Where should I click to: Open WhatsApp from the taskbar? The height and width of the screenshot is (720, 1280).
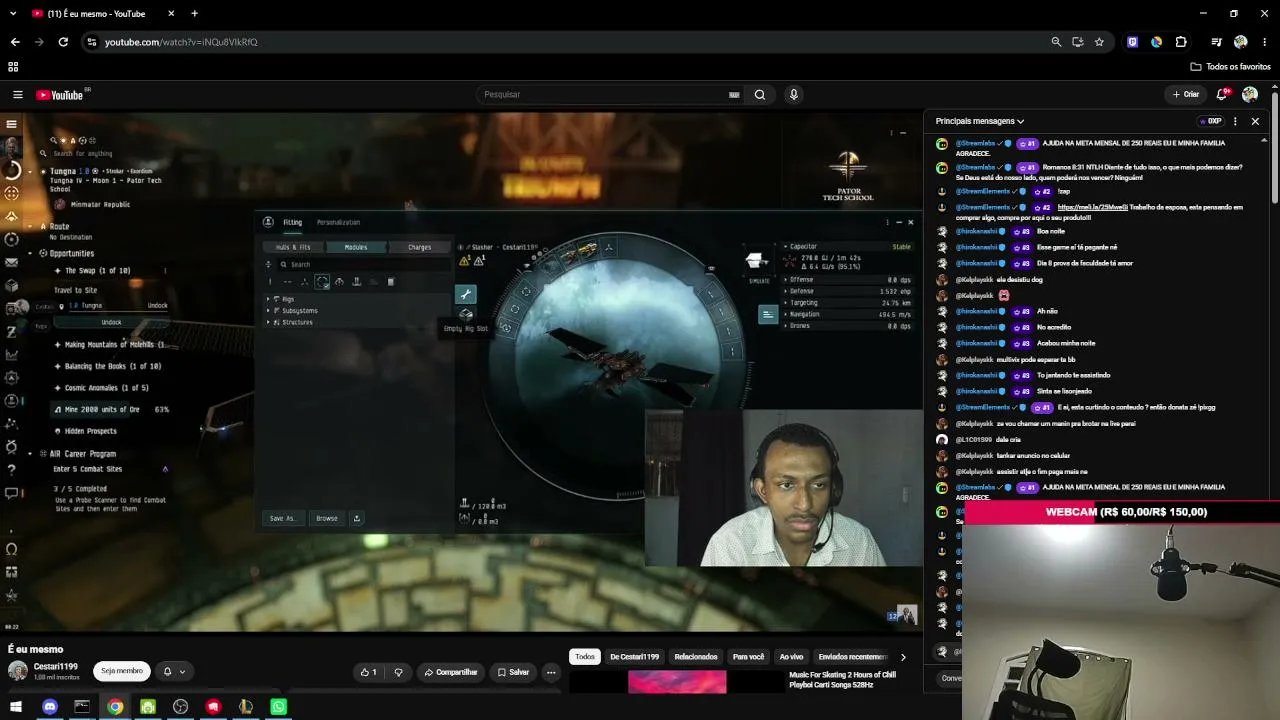pos(278,707)
